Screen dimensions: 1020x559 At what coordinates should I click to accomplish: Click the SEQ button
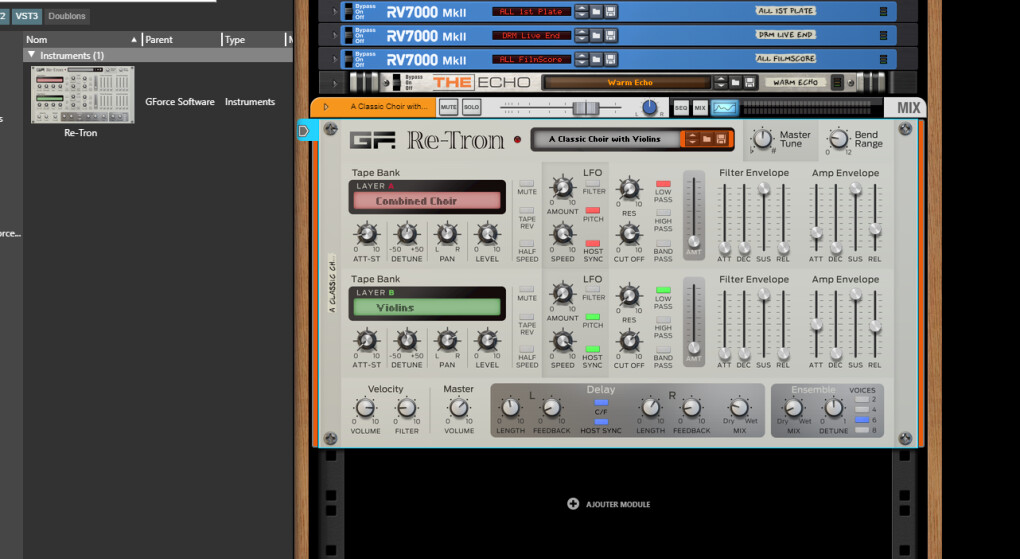point(680,108)
